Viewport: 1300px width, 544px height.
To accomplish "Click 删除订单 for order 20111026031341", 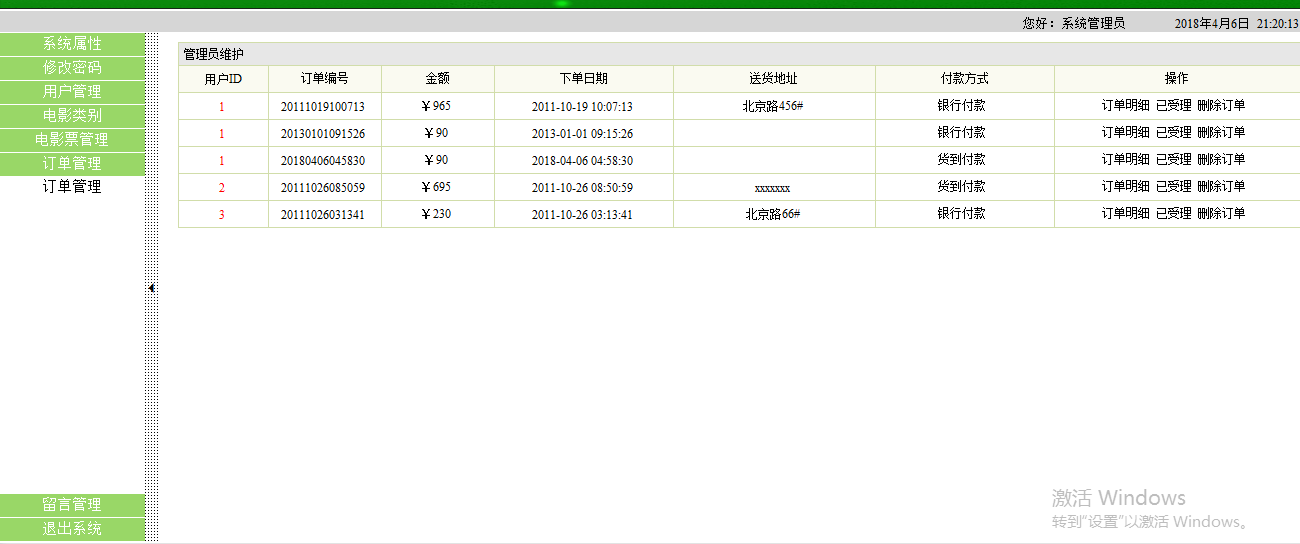I will [1221, 213].
